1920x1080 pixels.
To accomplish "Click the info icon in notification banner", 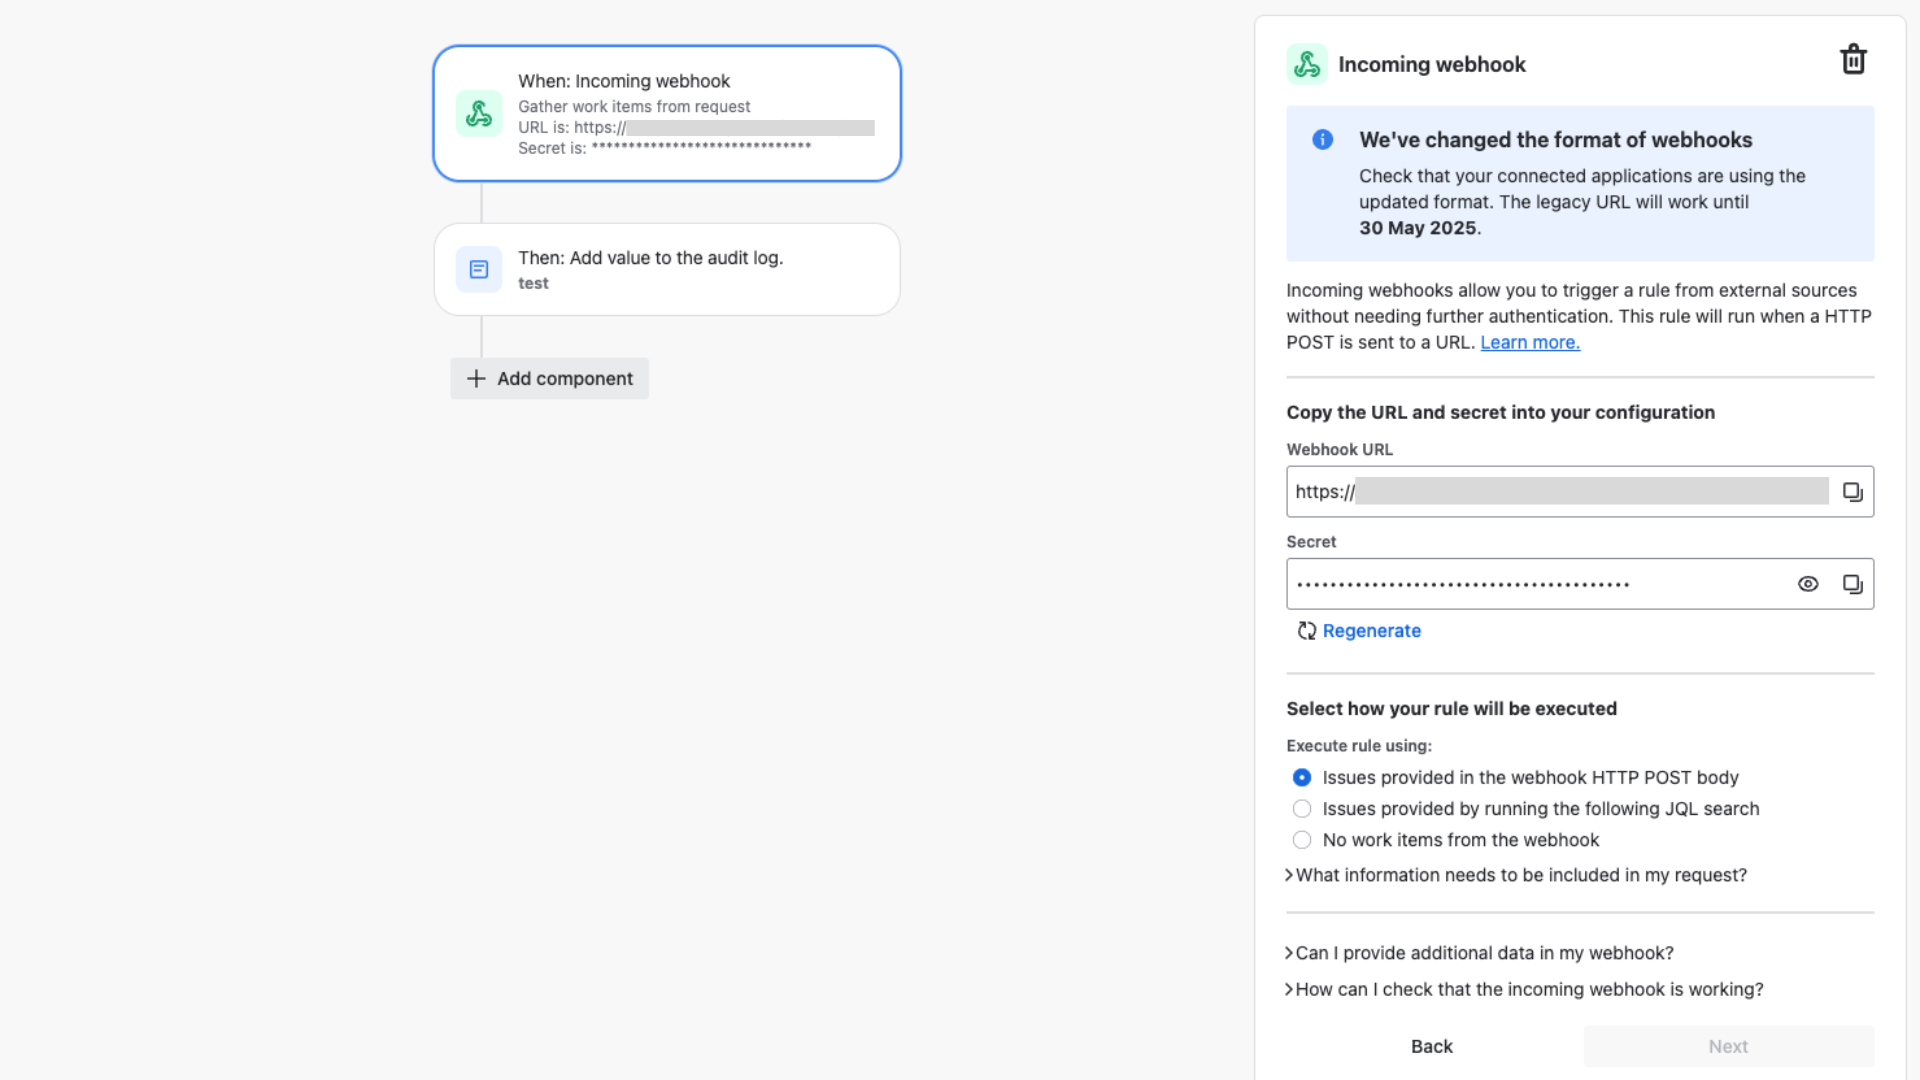I will [1321, 138].
